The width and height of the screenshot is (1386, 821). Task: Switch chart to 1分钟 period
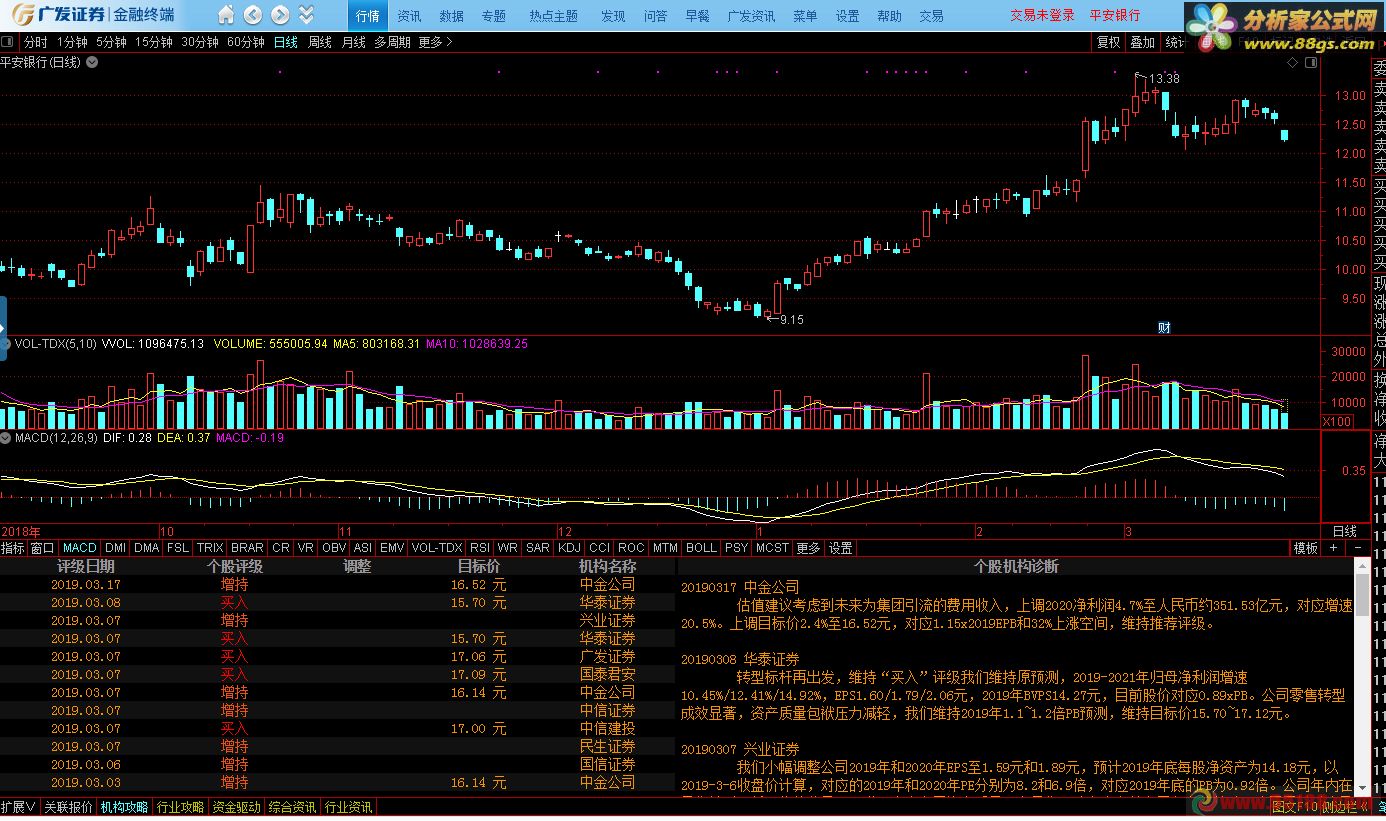(72, 42)
